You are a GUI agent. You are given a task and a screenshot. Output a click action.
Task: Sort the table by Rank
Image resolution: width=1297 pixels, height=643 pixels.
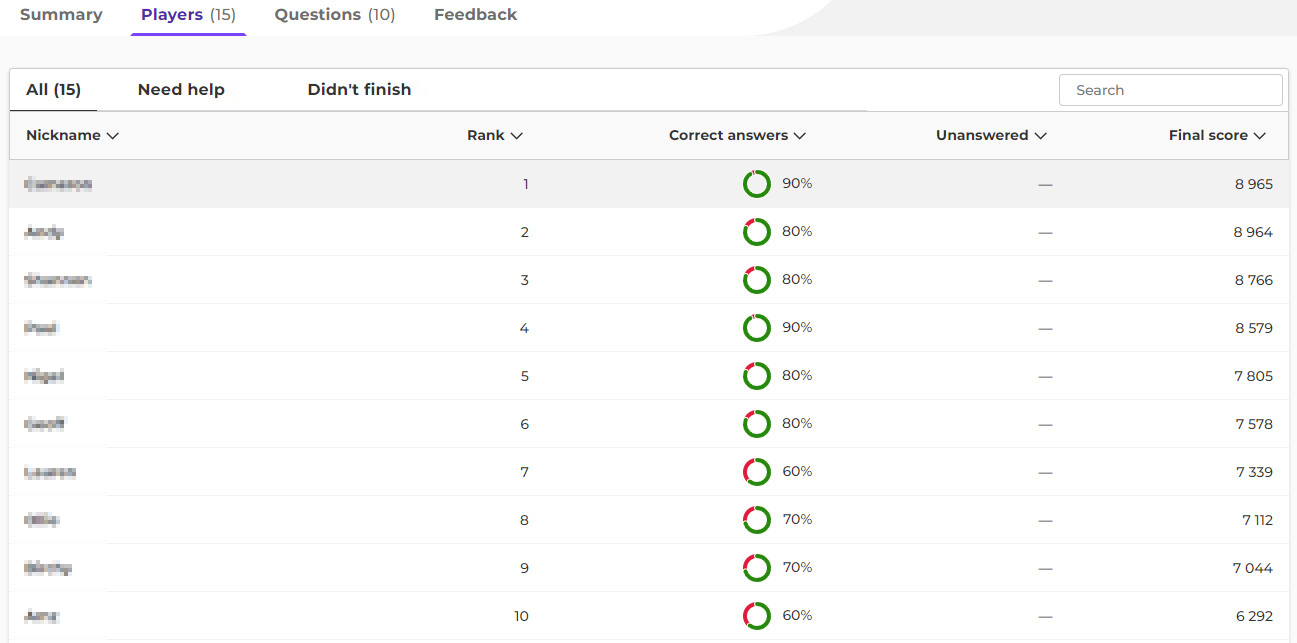click(494, 136)
